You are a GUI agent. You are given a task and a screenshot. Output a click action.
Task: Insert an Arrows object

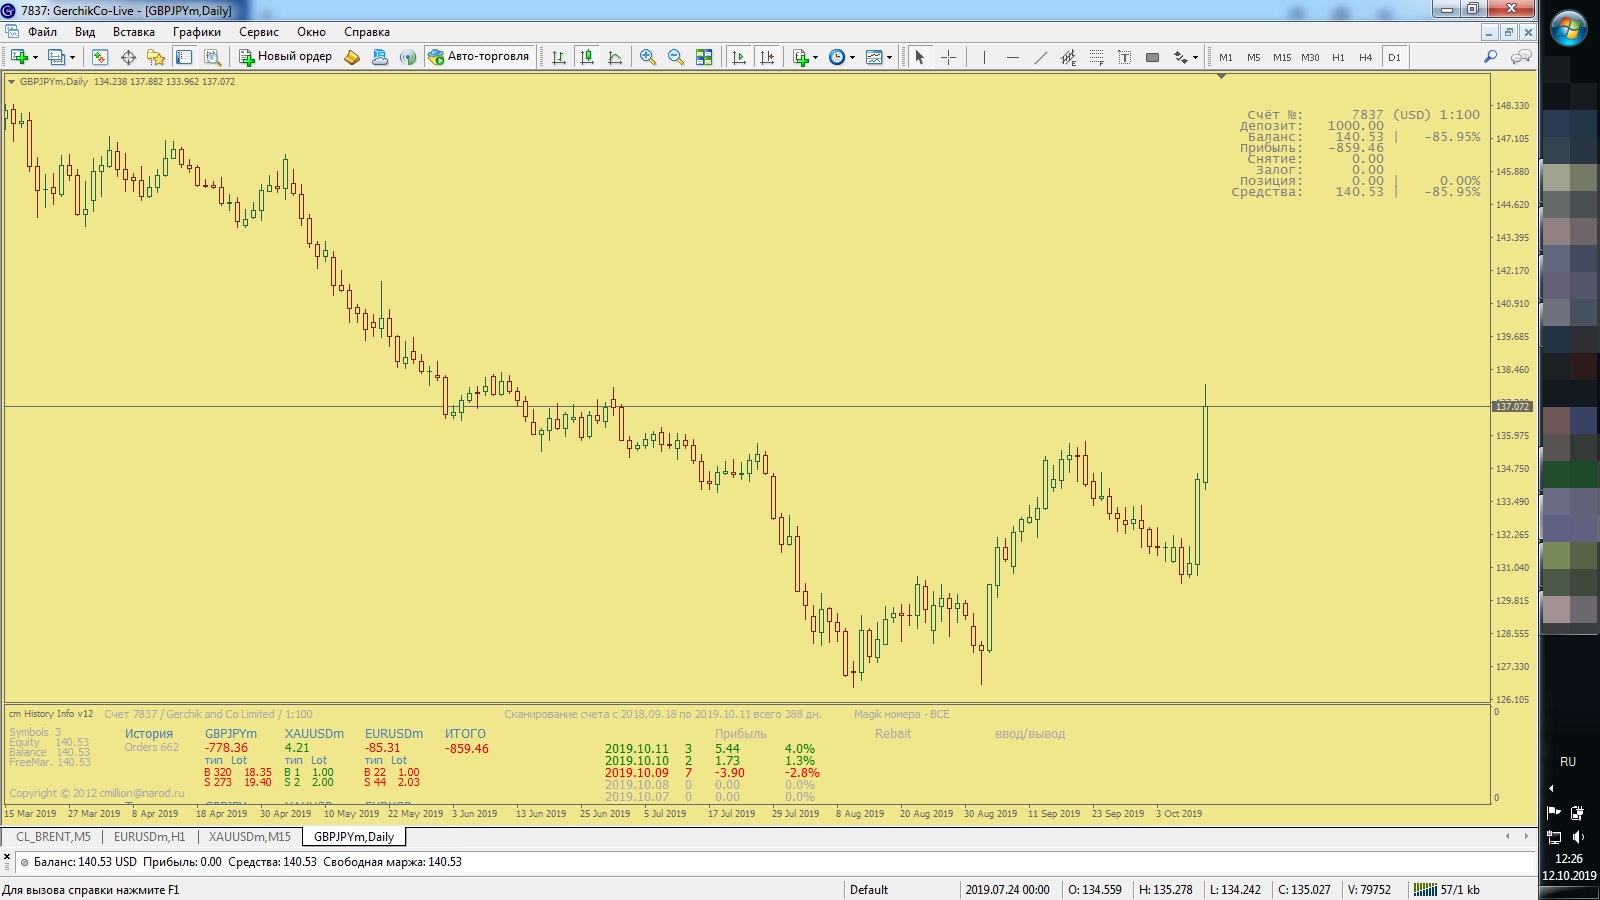tap(1181, 57)
